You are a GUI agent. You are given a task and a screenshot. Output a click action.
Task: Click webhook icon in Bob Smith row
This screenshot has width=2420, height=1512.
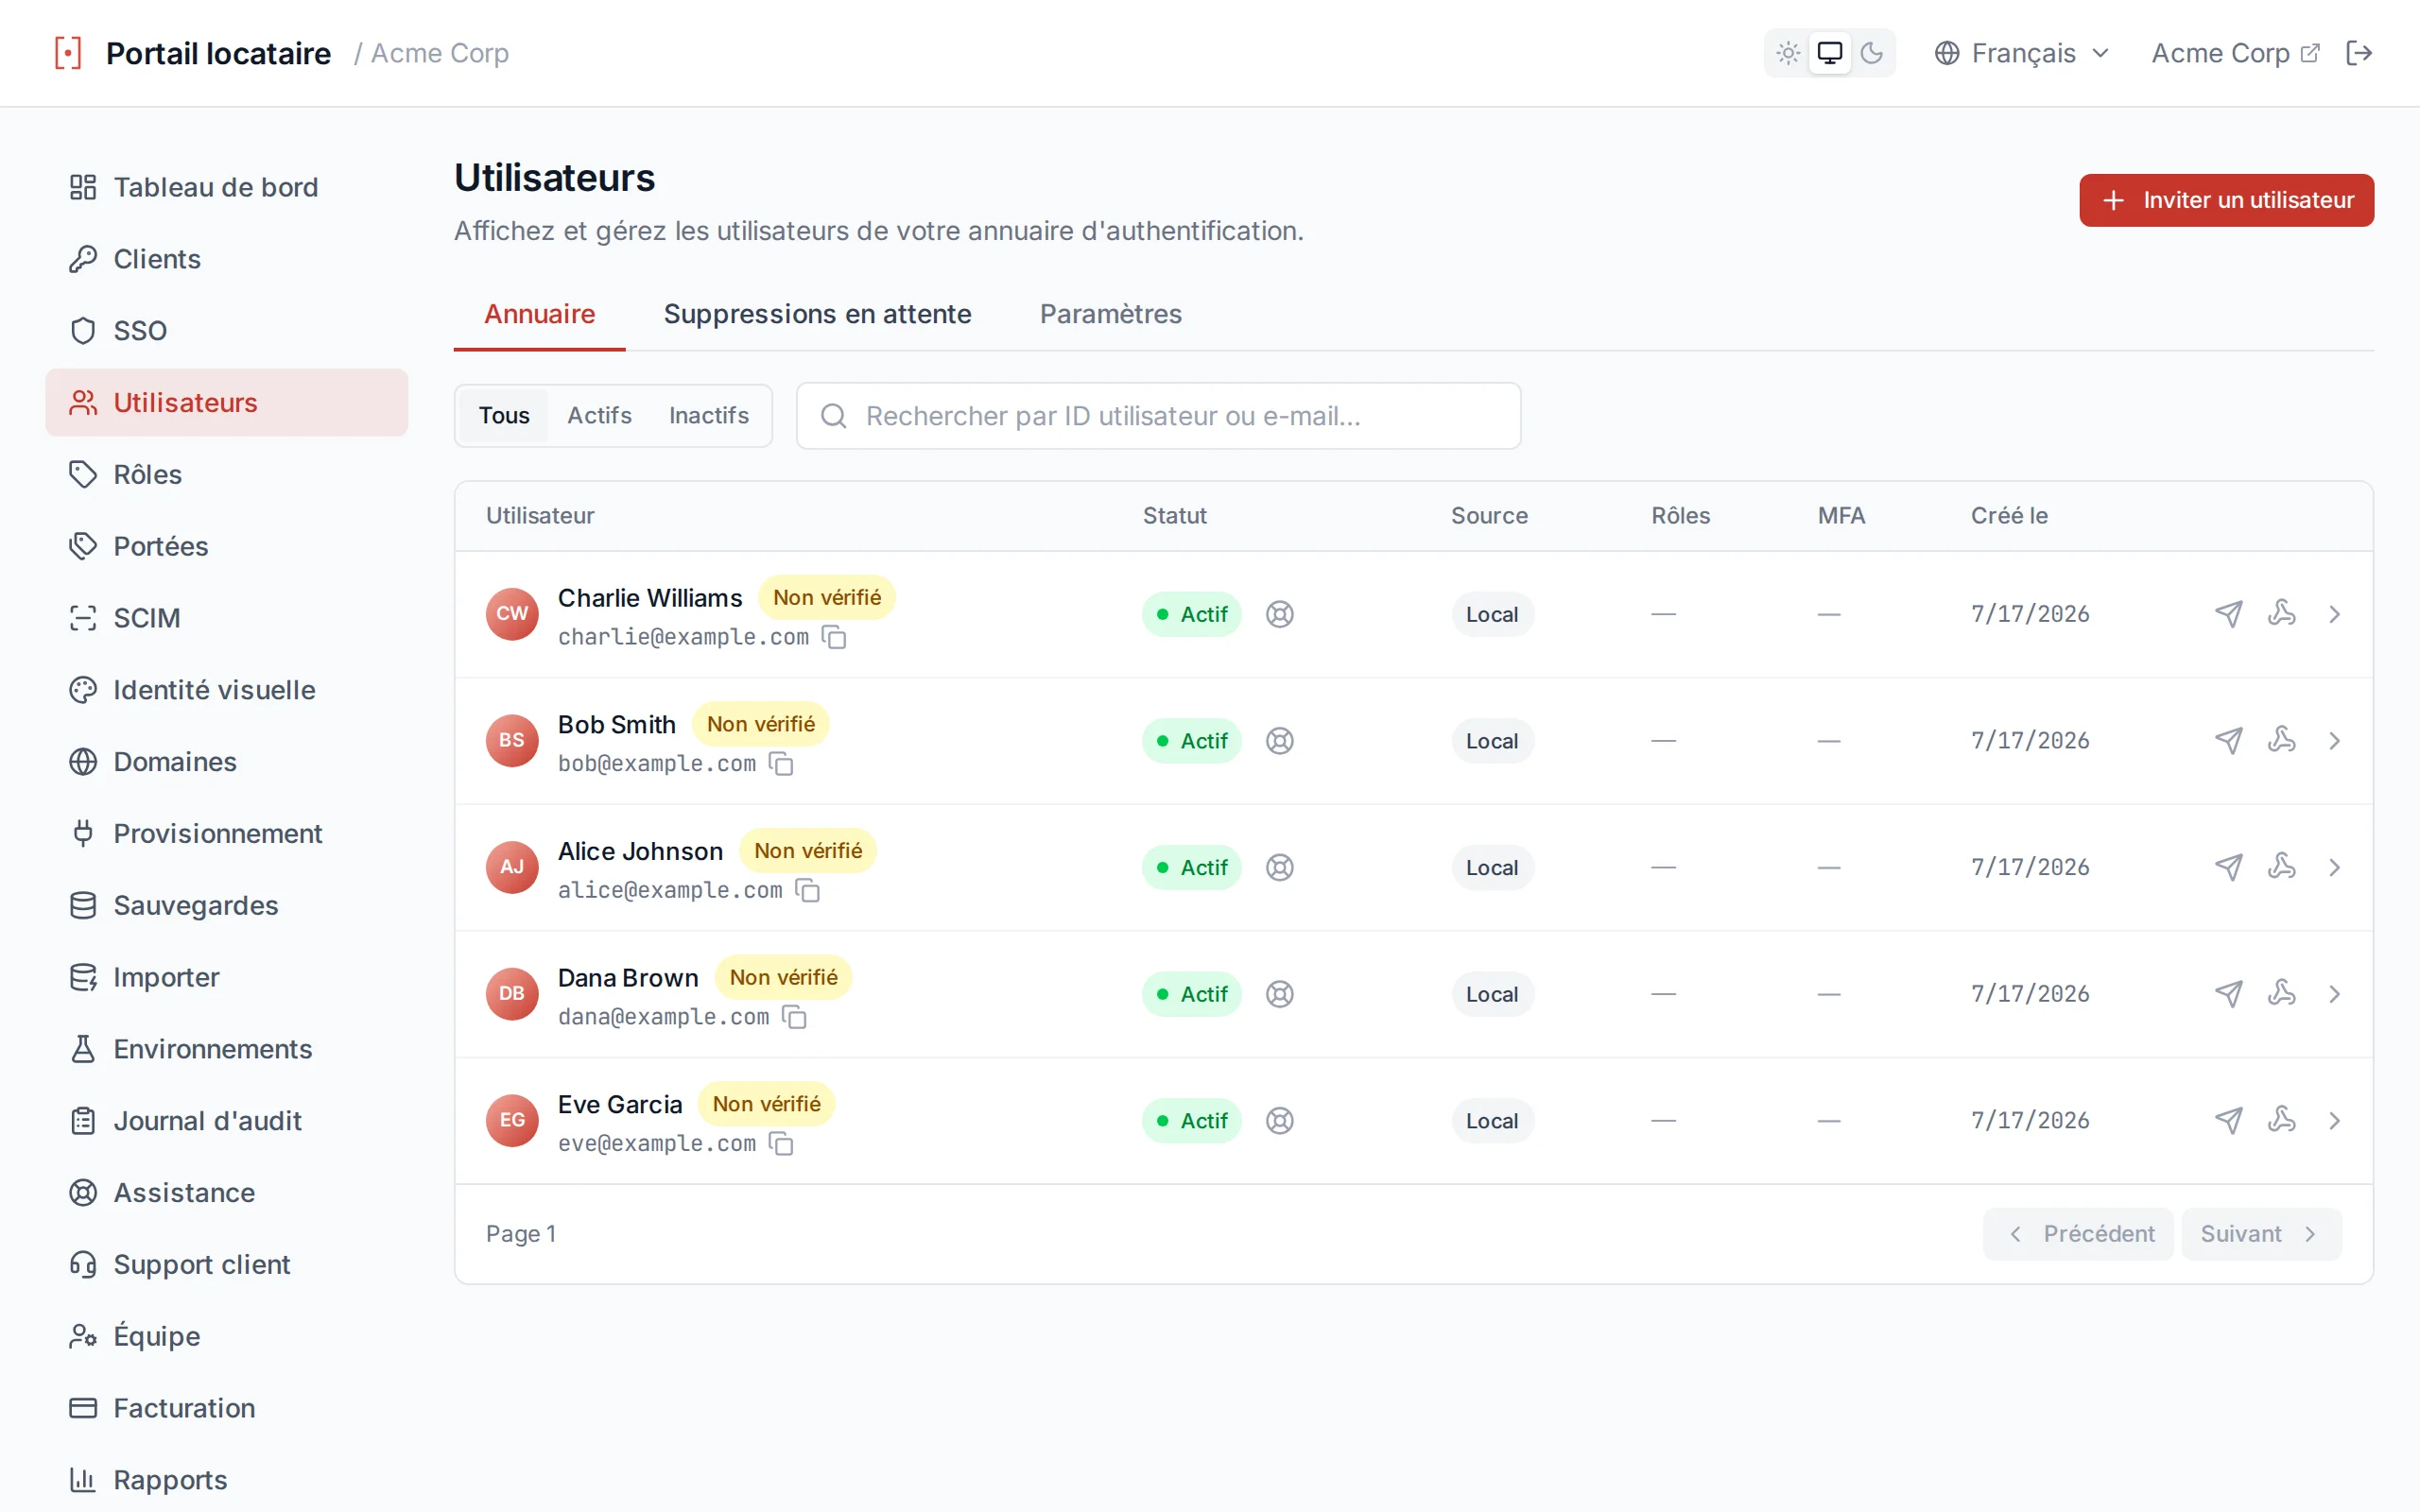coord(2281,741)
